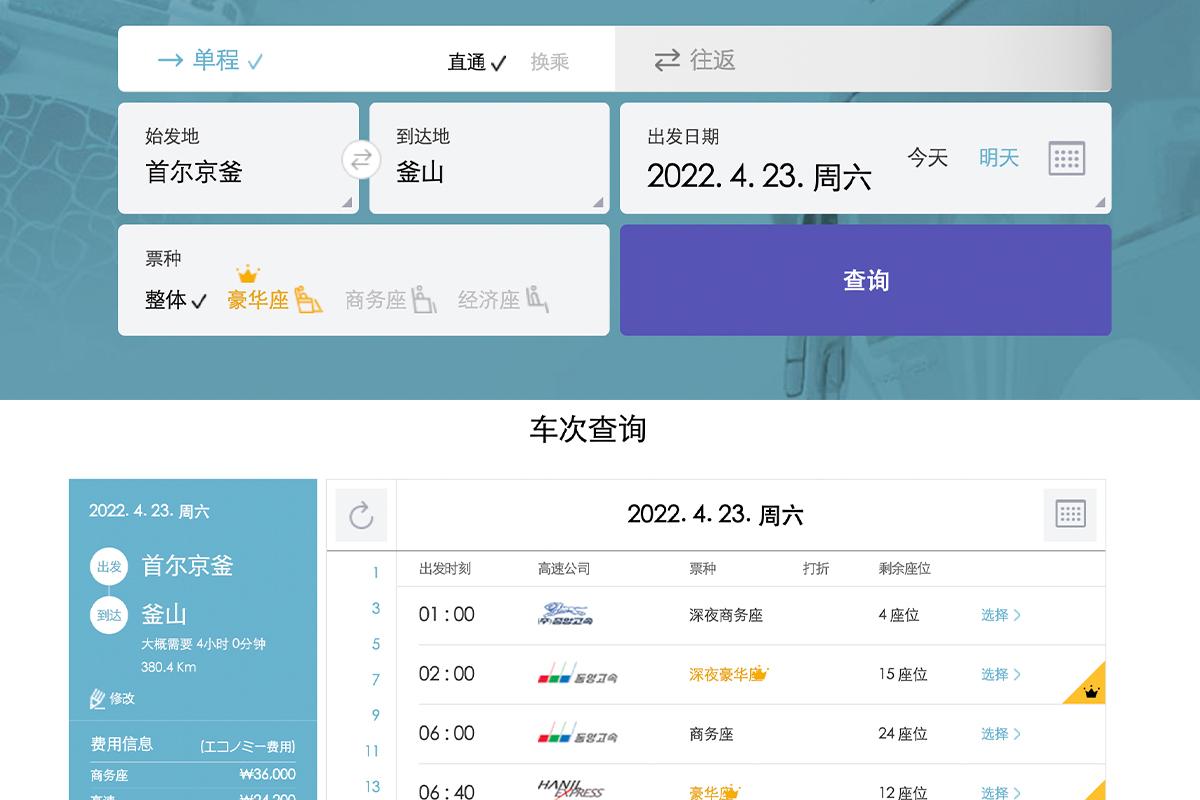Switch to the 换乘 transfer tab
1200x800 pixels.
click(x=548, y=60)
